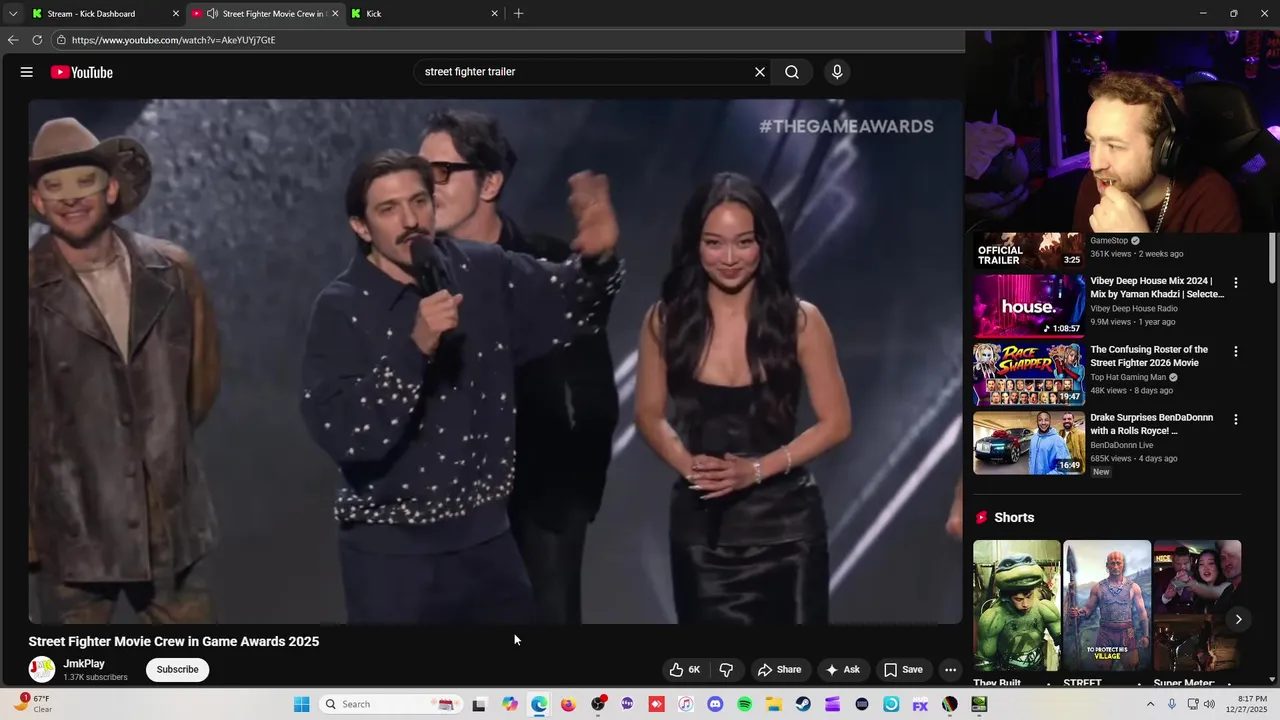Close the Kick tab
1280x720 pixels.
click(494, 14)
